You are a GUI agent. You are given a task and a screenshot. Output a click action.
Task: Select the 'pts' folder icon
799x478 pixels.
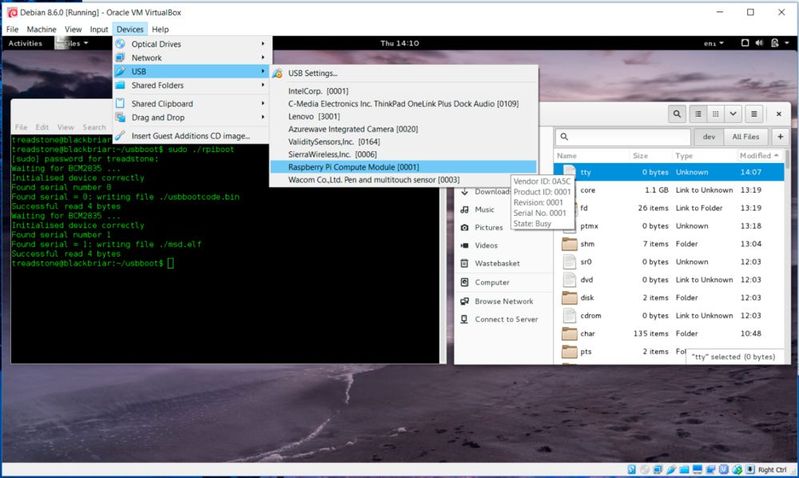pyautogui.click(x=569, y=352)
